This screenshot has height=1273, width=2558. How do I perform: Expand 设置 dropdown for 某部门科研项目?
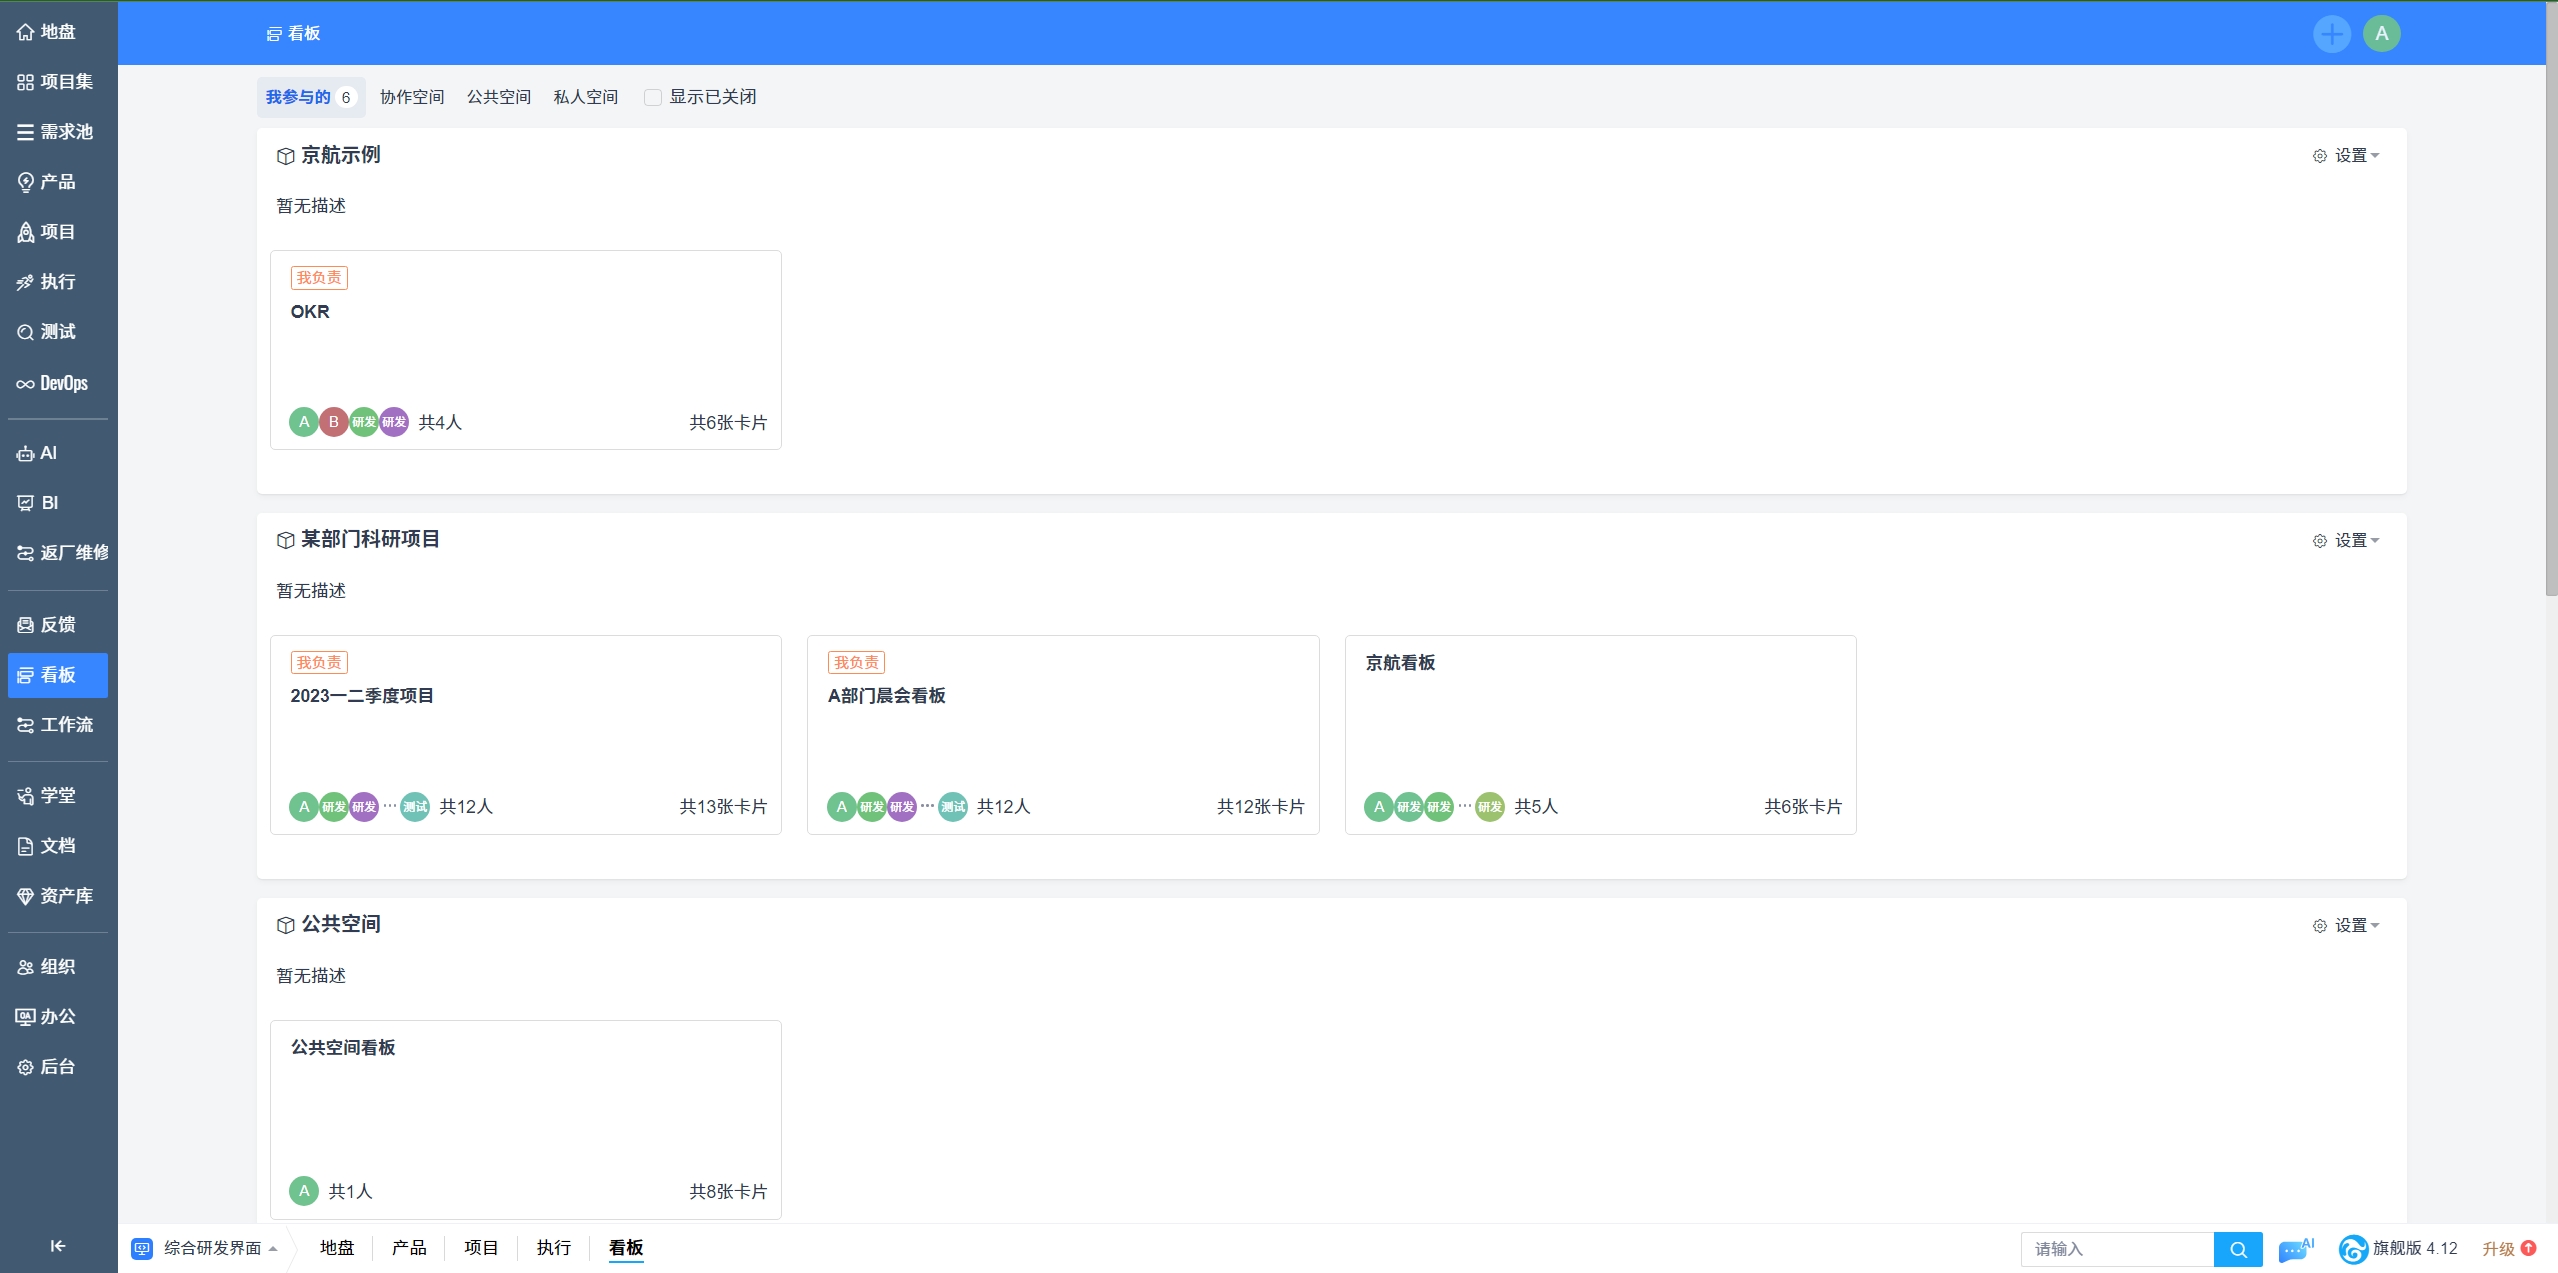tap(2346, 541)
